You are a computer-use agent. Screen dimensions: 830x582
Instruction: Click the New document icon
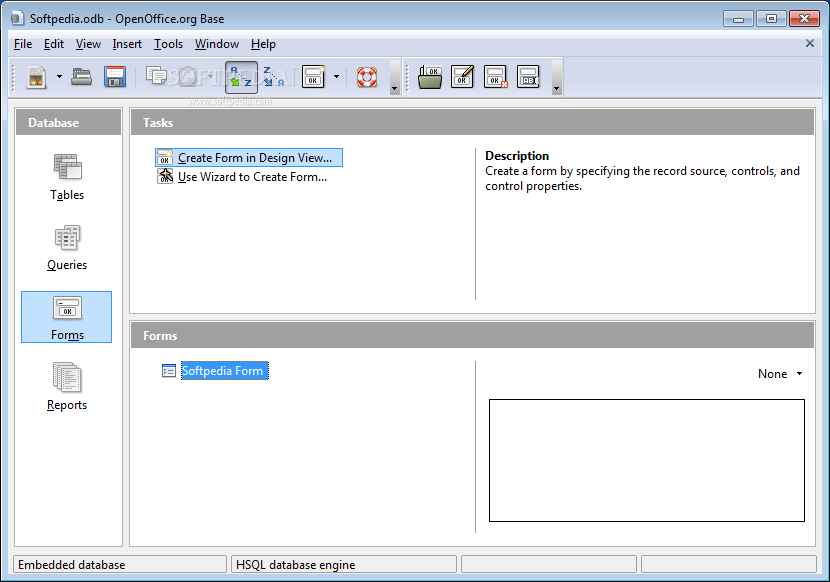point(37,77)
